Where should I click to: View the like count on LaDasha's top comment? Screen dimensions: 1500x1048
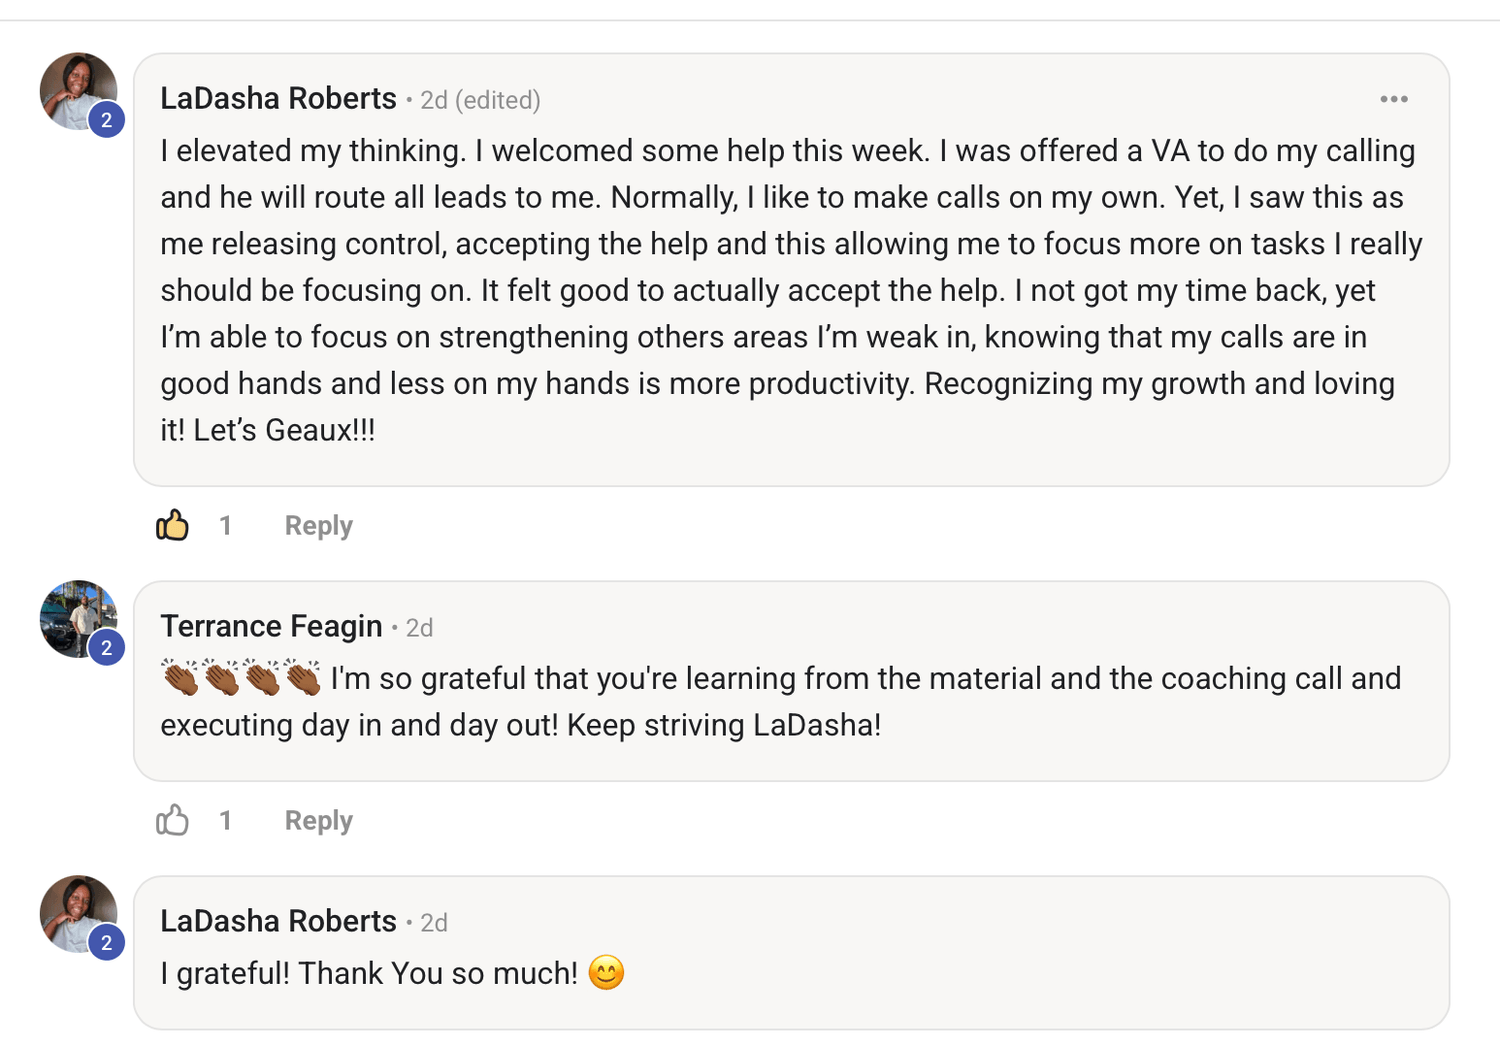[x=226, y=525]
